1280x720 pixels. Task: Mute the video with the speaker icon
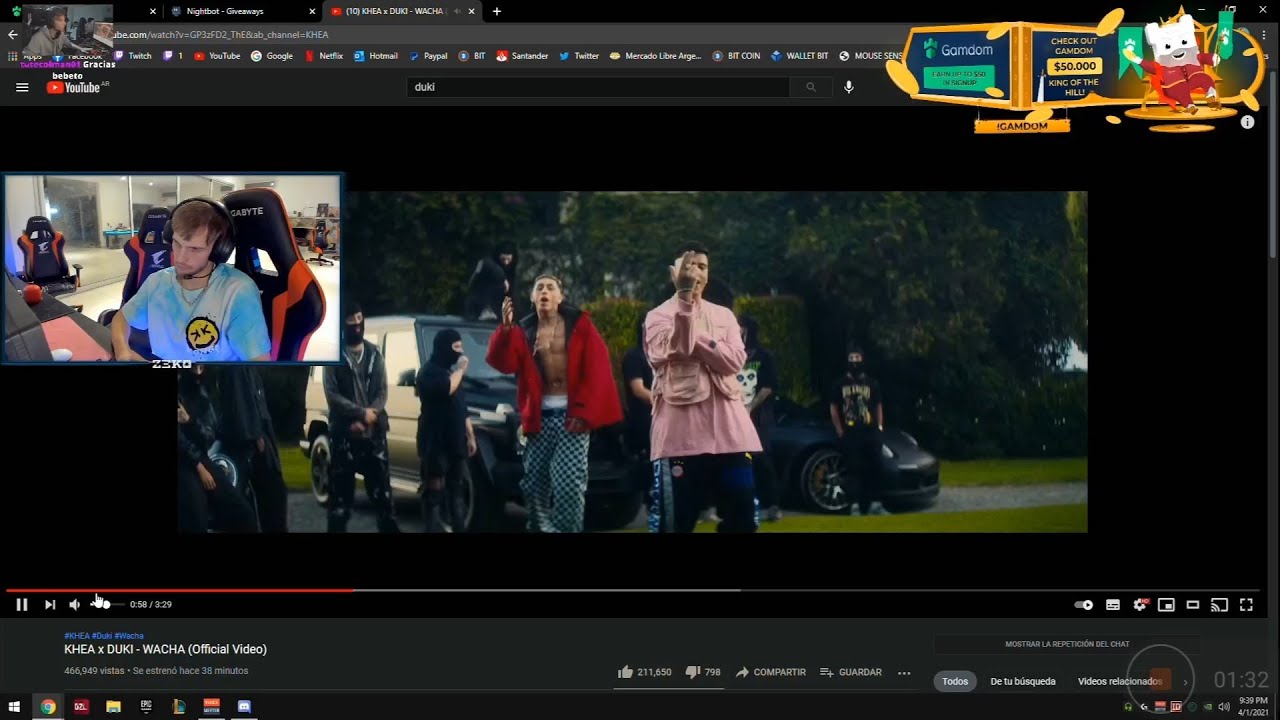74,604
